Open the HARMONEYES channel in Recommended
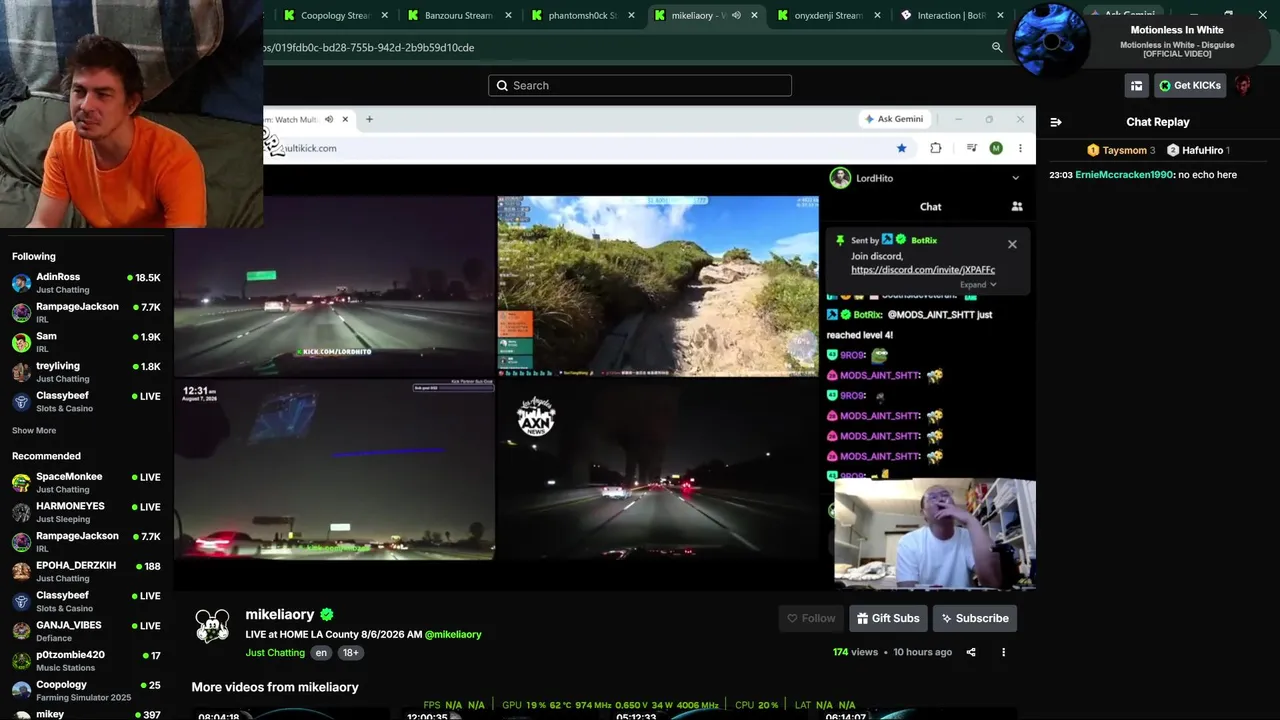The height and width of the screenshot is (720, 1280). click(86, 513)
